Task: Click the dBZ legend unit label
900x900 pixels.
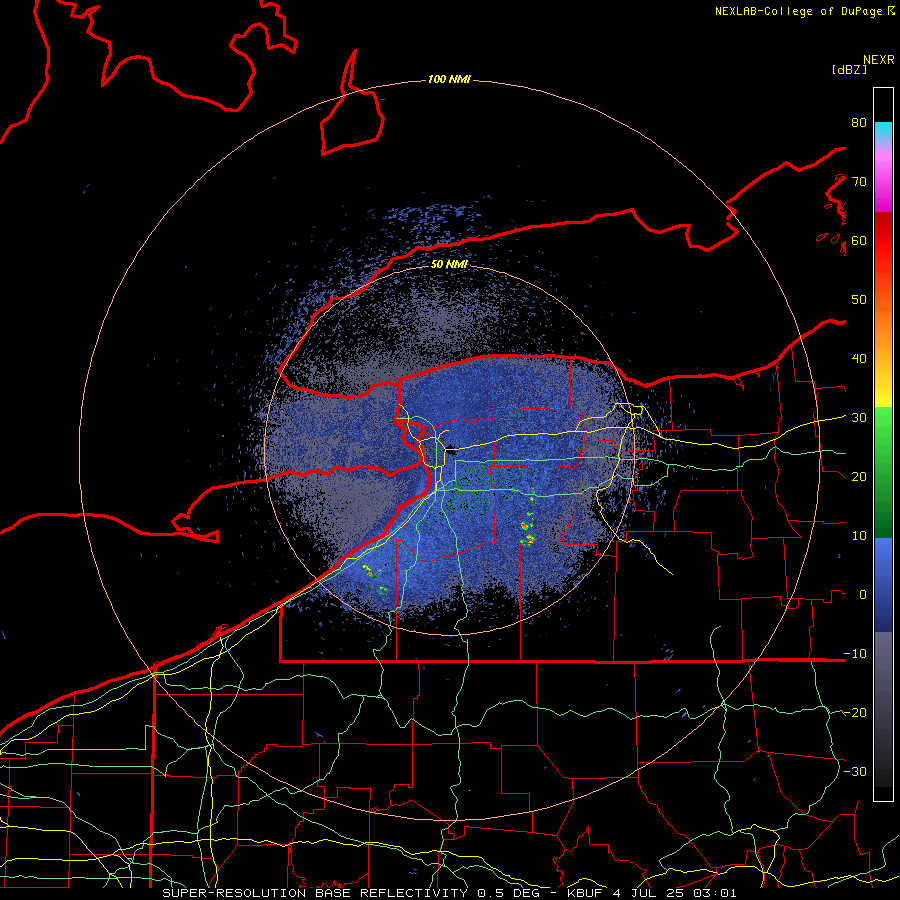Action: click(849, 69)
